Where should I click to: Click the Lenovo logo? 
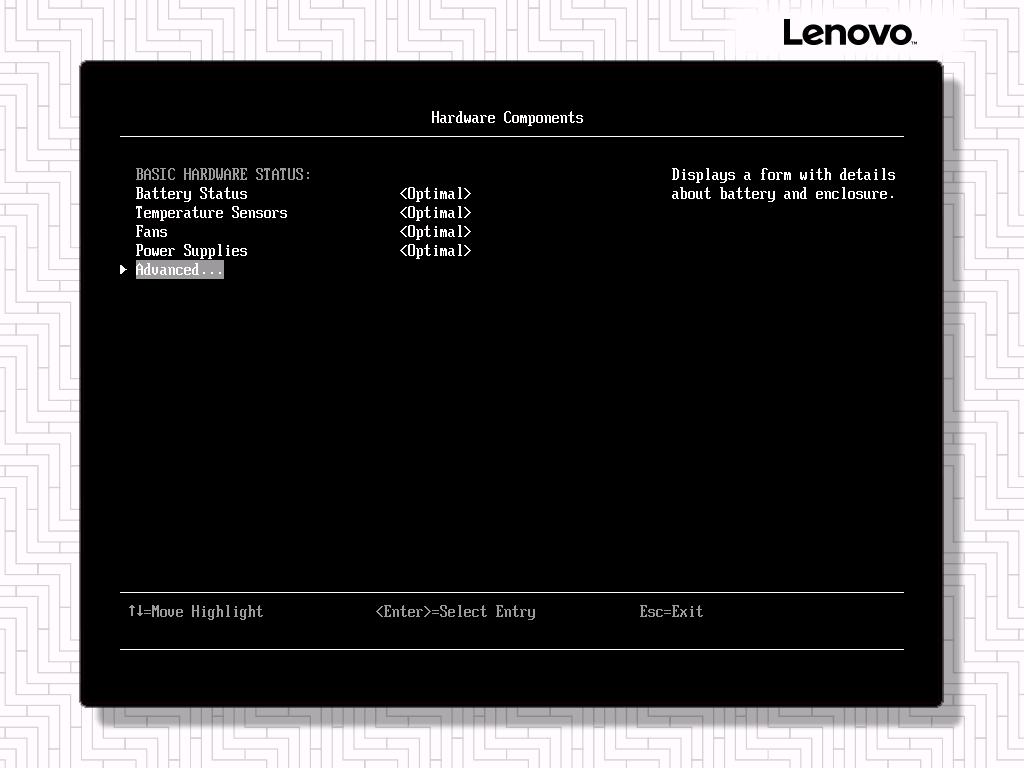click(x=848, y=32)
